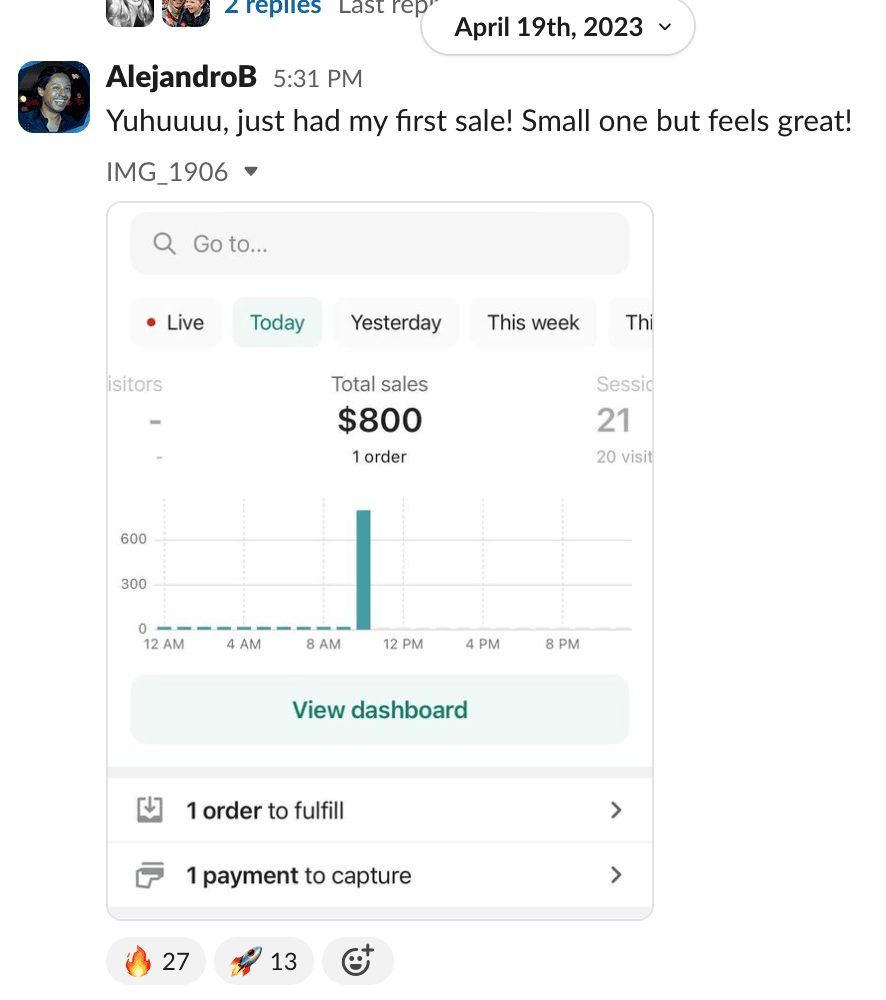Click the search magnifier icon
886x1000 pixels.
(x=165, y=244)
